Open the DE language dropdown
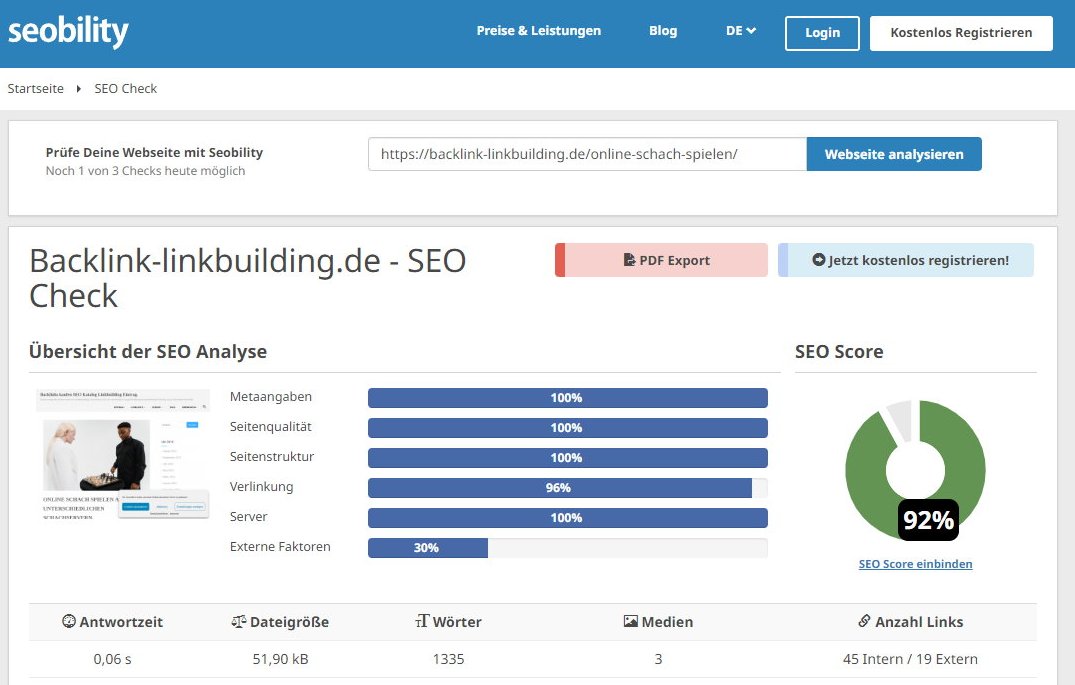 [x=740, y=31]
